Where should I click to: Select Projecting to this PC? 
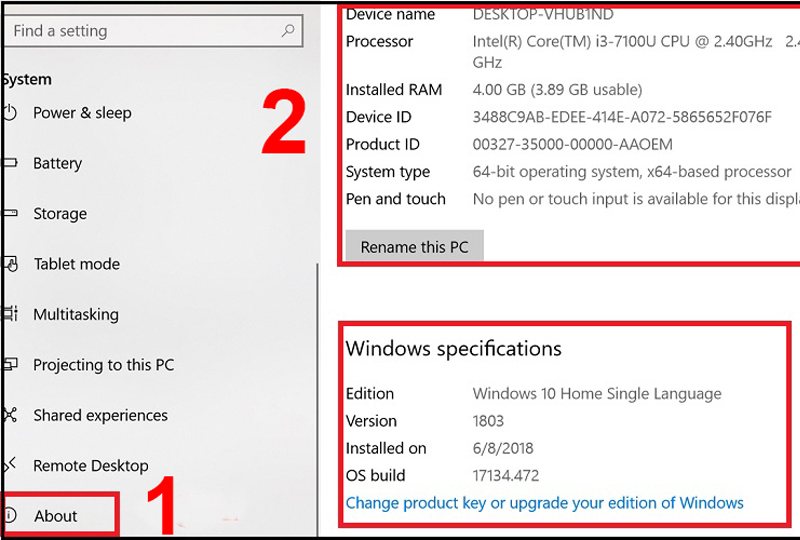point(104,365)
